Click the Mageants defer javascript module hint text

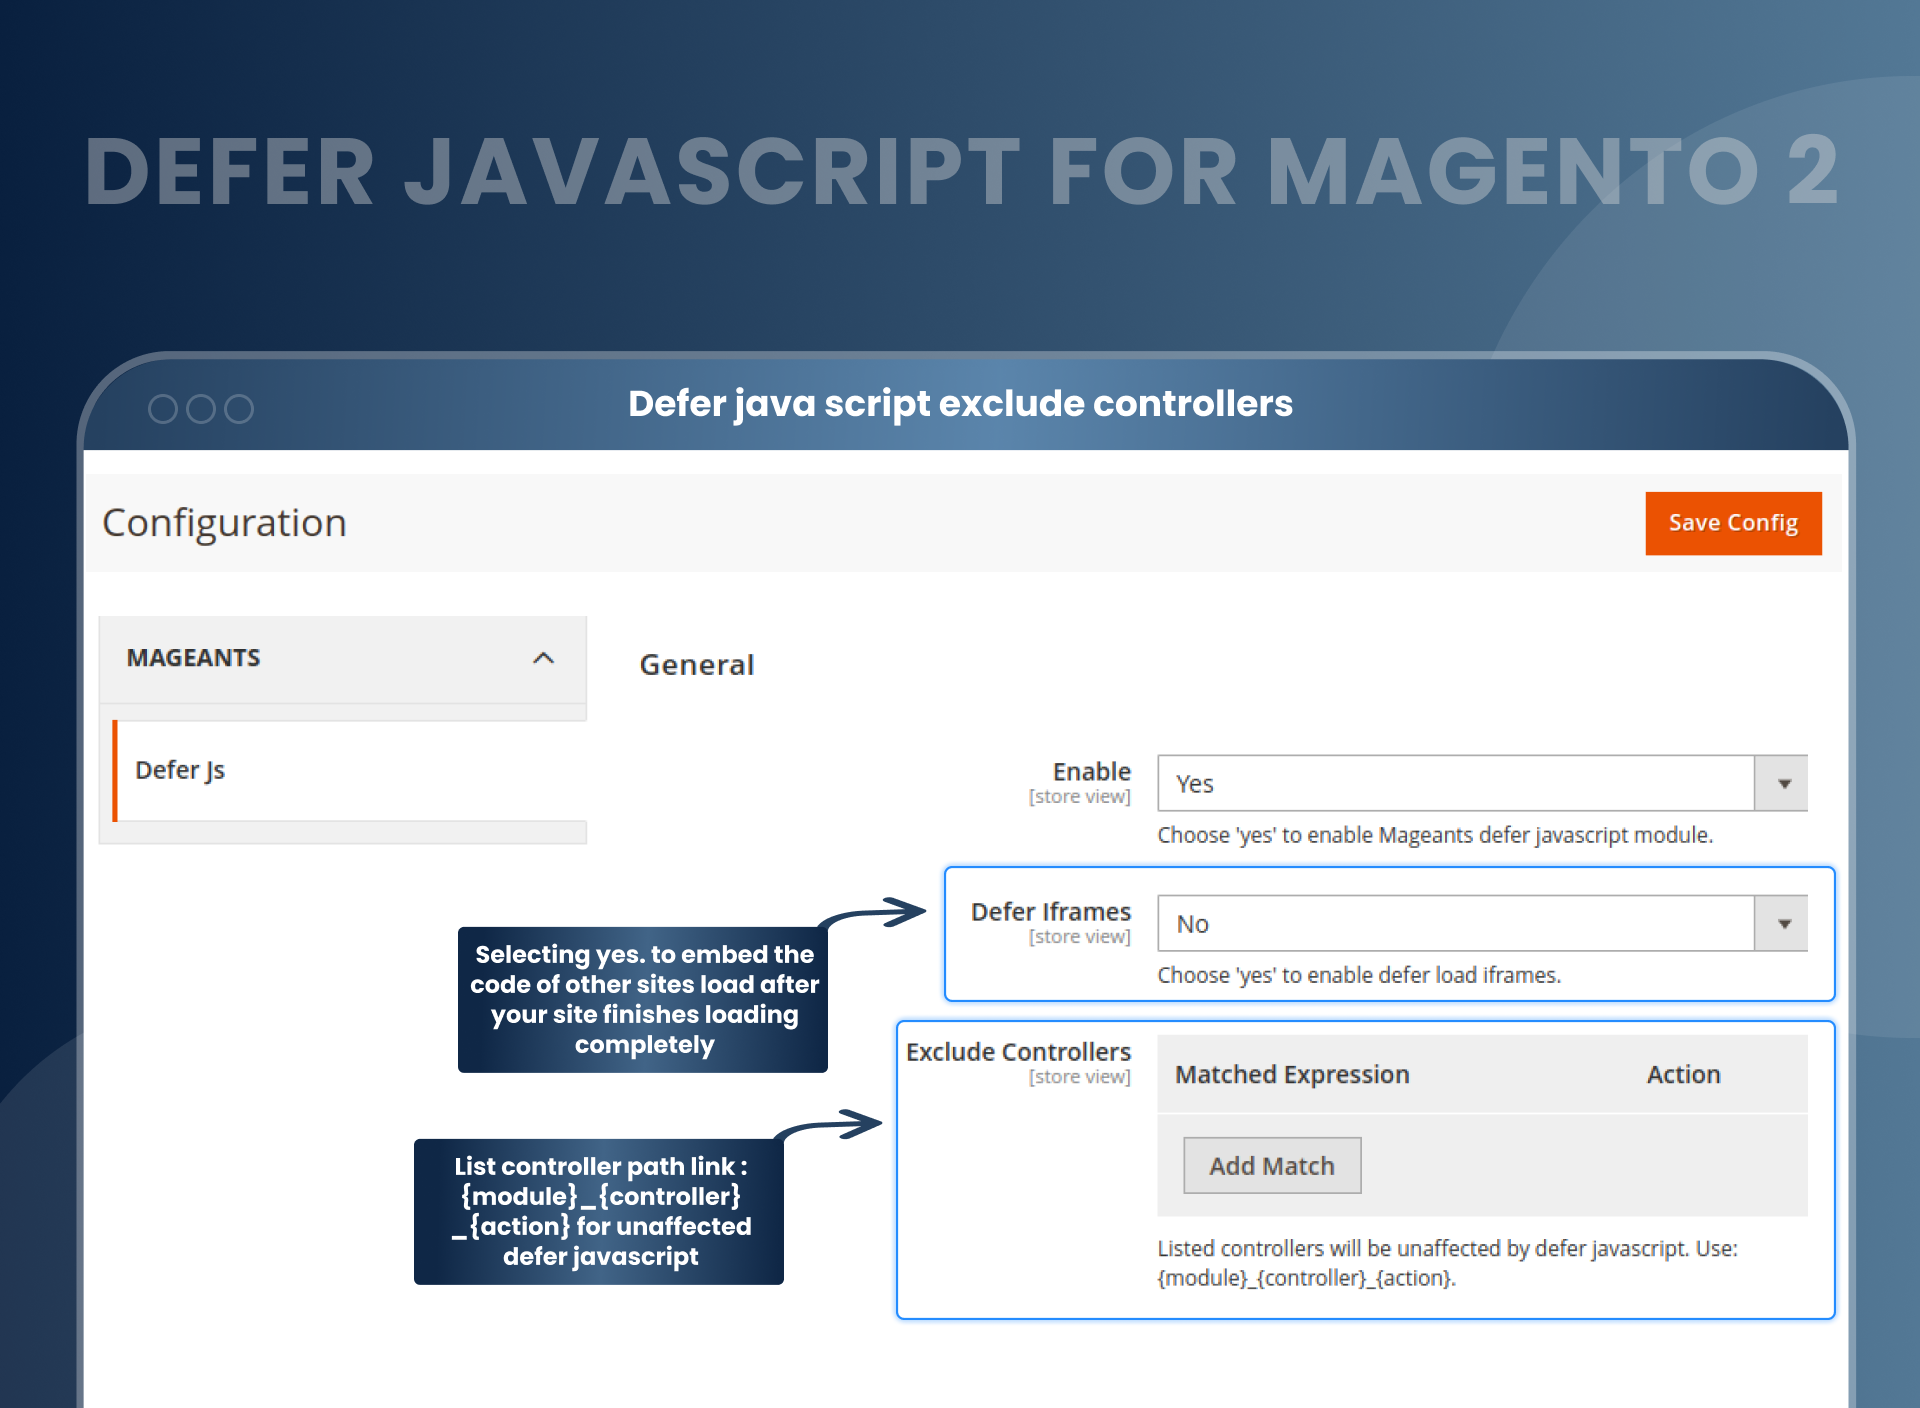(1435, 835)
